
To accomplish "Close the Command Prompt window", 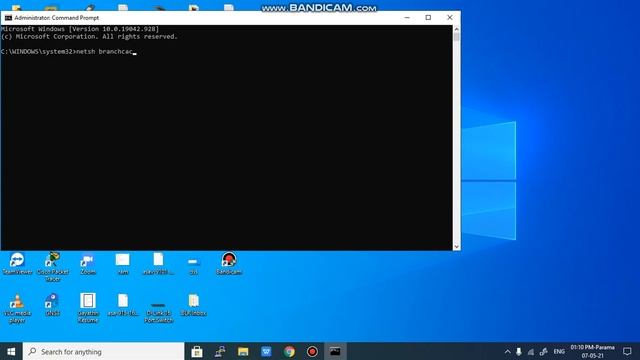I will [x=449, y=18].
